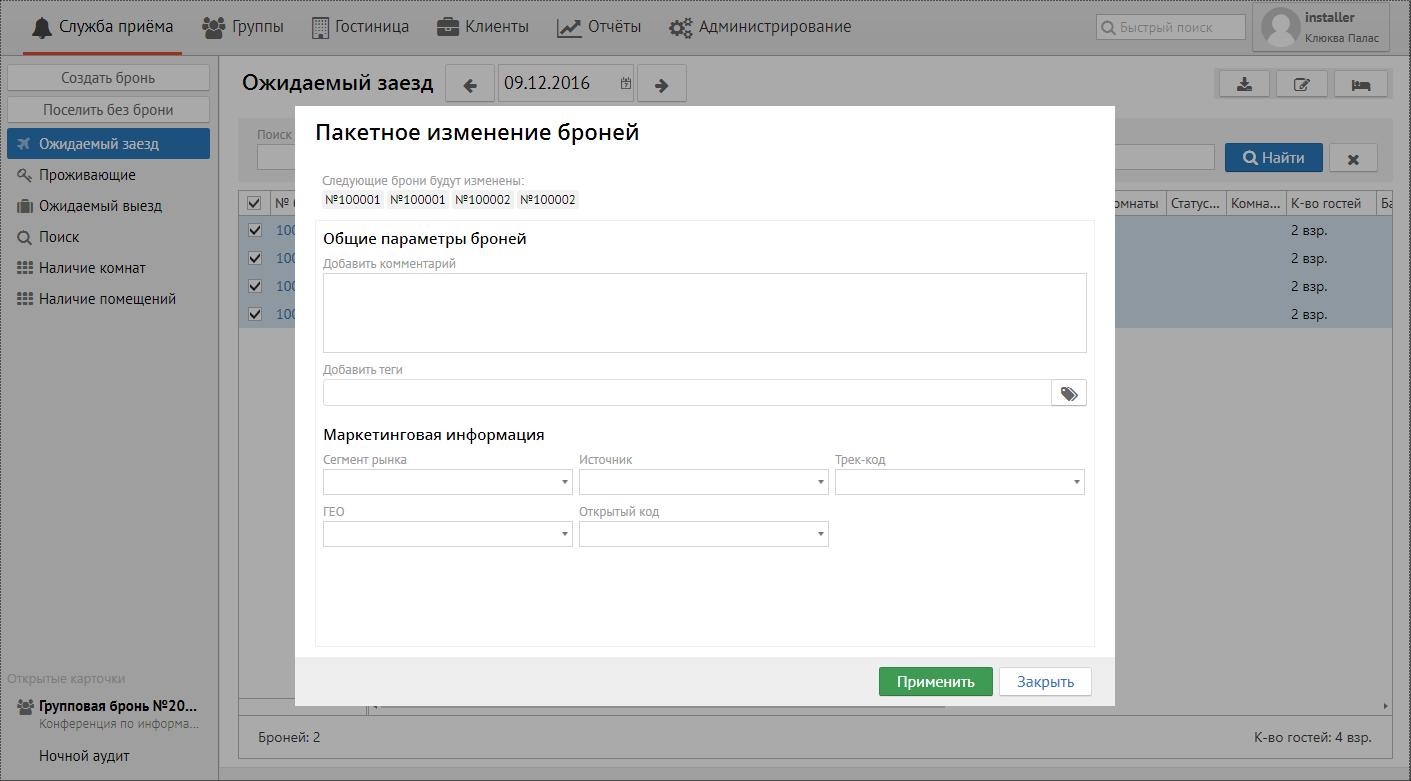Open the Администрирование menu

coord(760,27)
